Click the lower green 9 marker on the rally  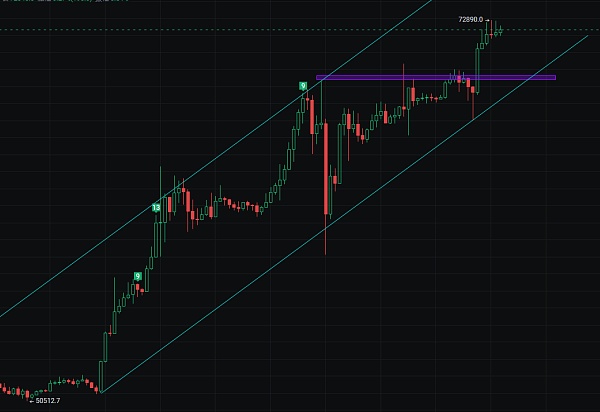(138, 276)
